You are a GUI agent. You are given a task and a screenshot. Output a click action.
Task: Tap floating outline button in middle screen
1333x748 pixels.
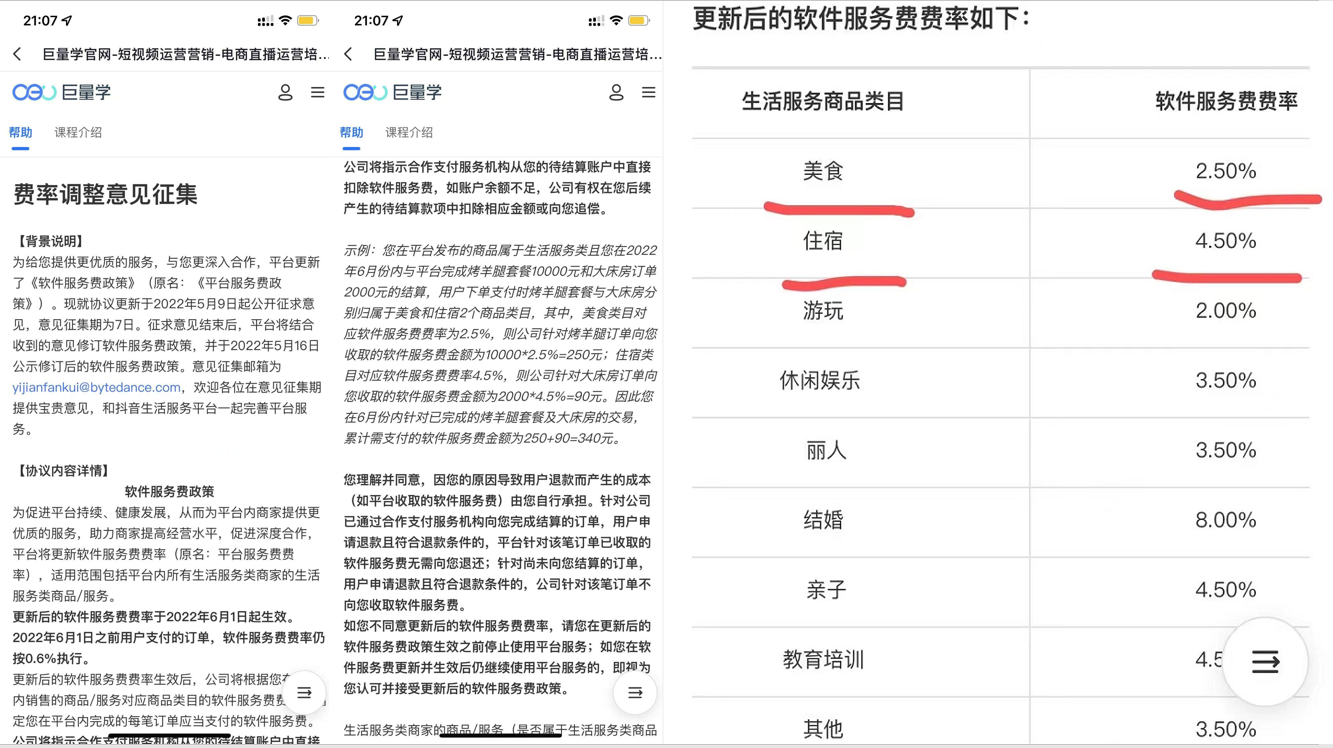point(635,692)
